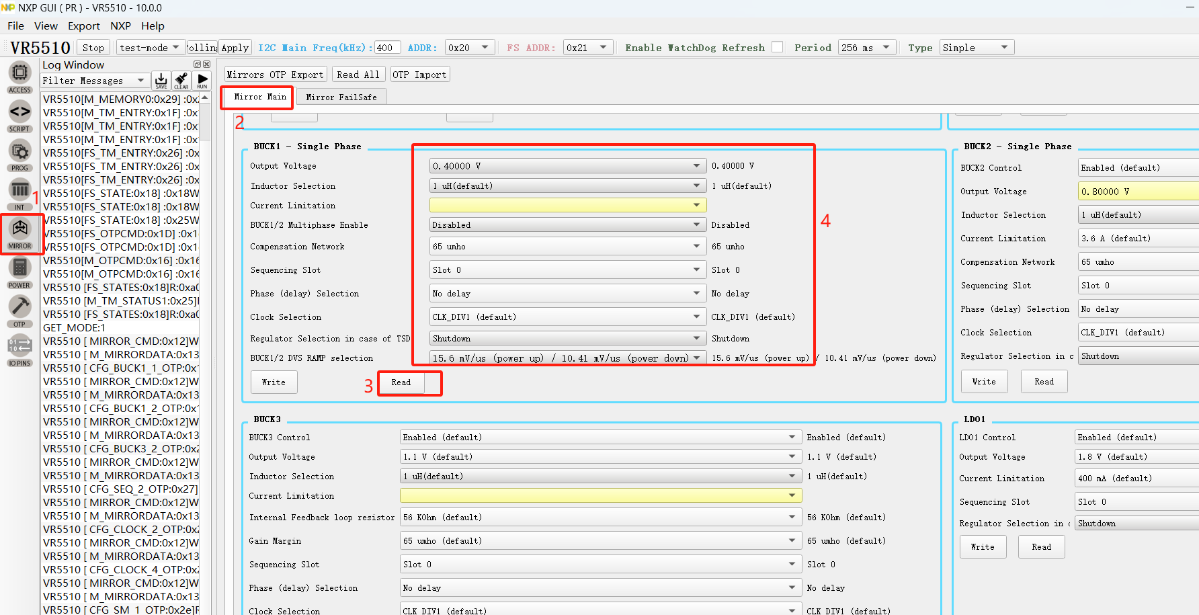Click the I2C Main Freq input field
Screen dimensions: 1199x615
(x=387, y=47)
